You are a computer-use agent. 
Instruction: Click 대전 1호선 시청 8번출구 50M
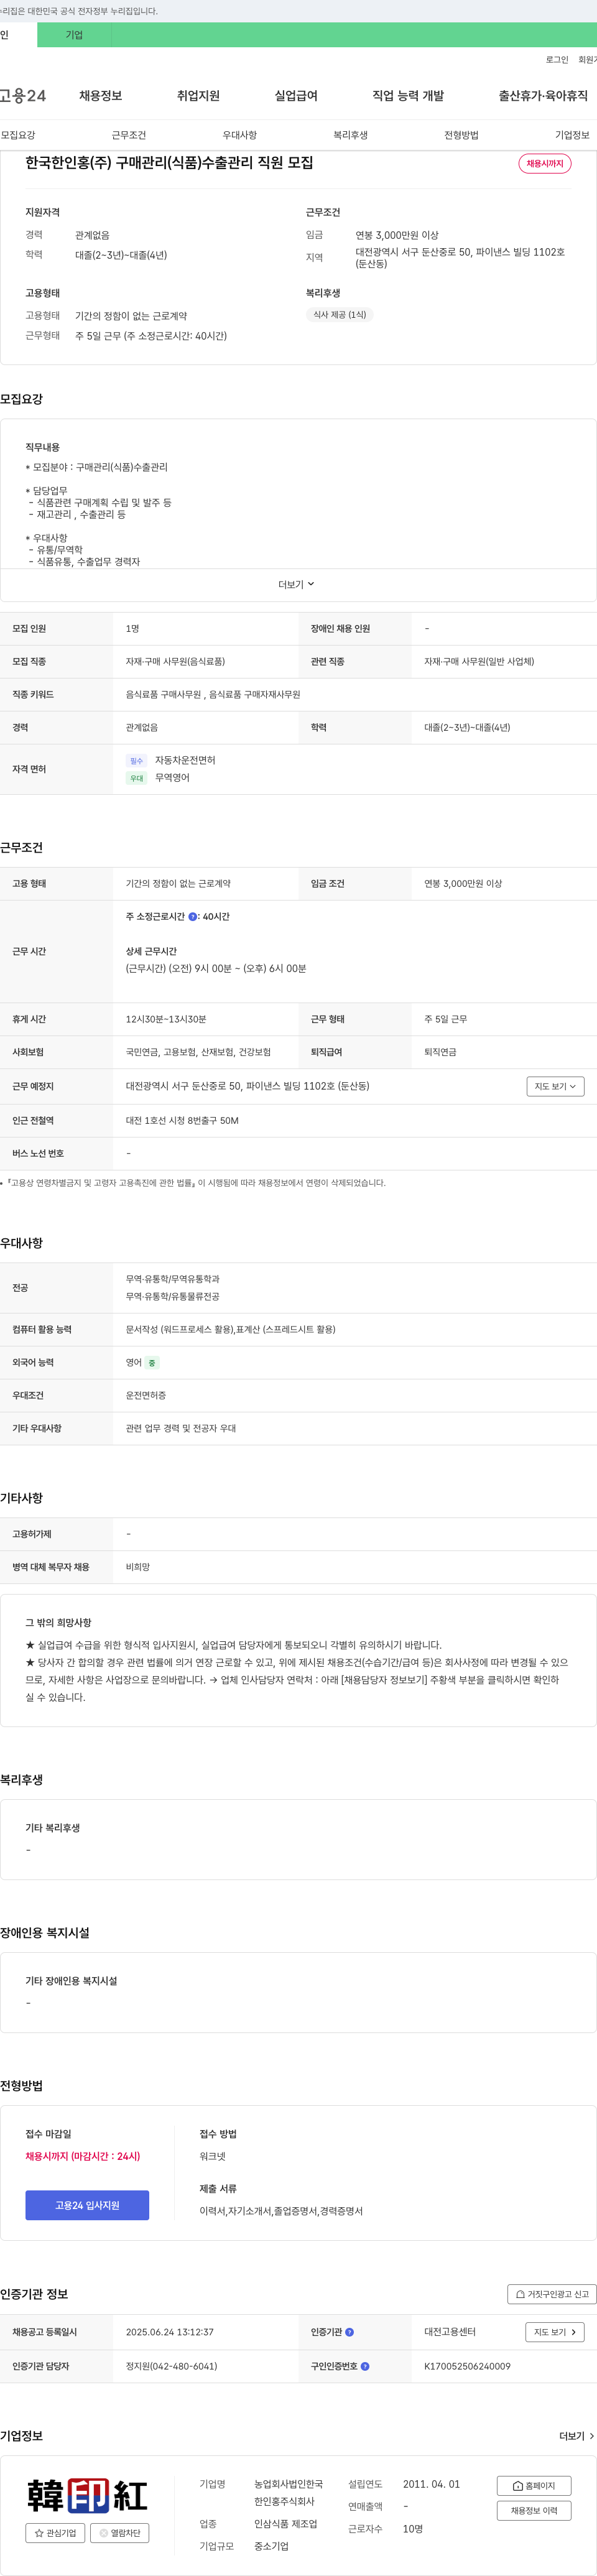click(x=182, y=1121)
